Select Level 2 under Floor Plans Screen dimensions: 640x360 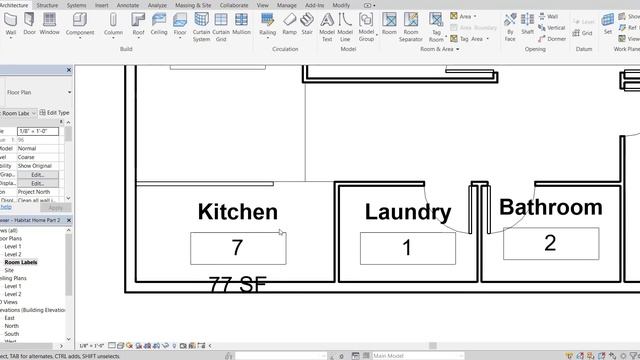[13, 254]
